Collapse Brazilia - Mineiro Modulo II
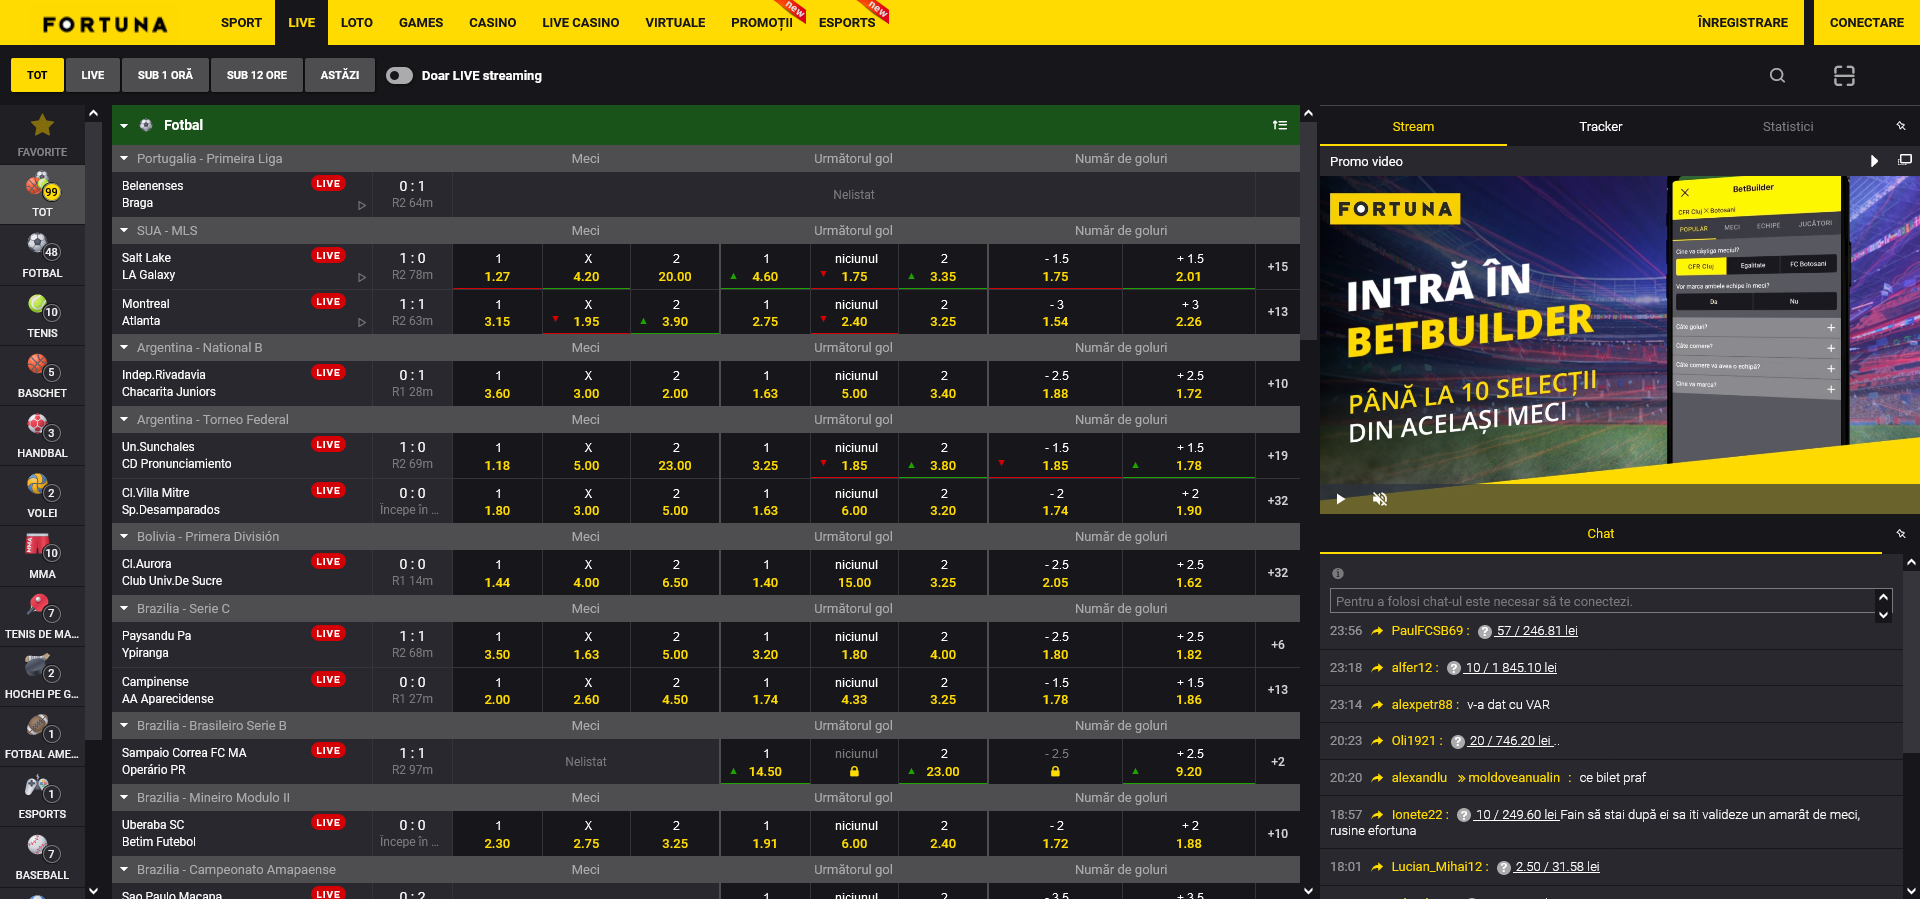The image size is (1920, 899). pyautogui.click(x=124, y=797)
